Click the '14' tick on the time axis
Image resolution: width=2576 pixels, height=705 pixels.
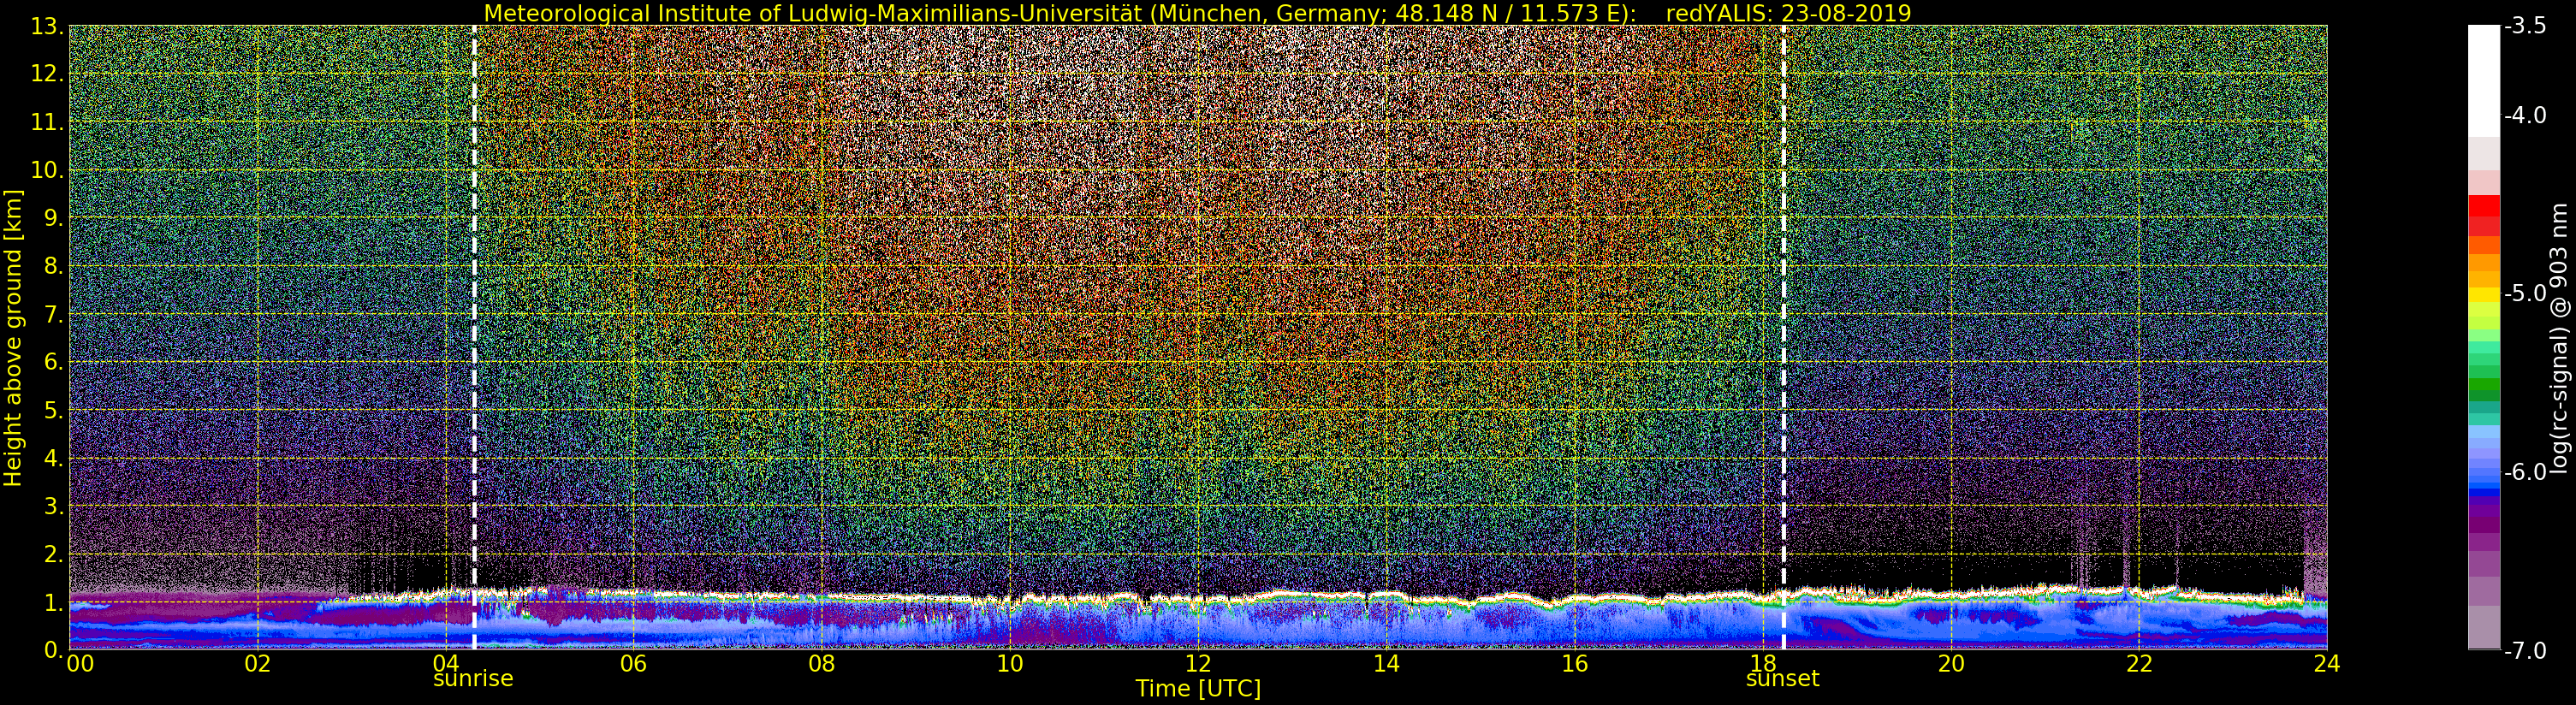pyautogui.click(x=1386, y=663)
